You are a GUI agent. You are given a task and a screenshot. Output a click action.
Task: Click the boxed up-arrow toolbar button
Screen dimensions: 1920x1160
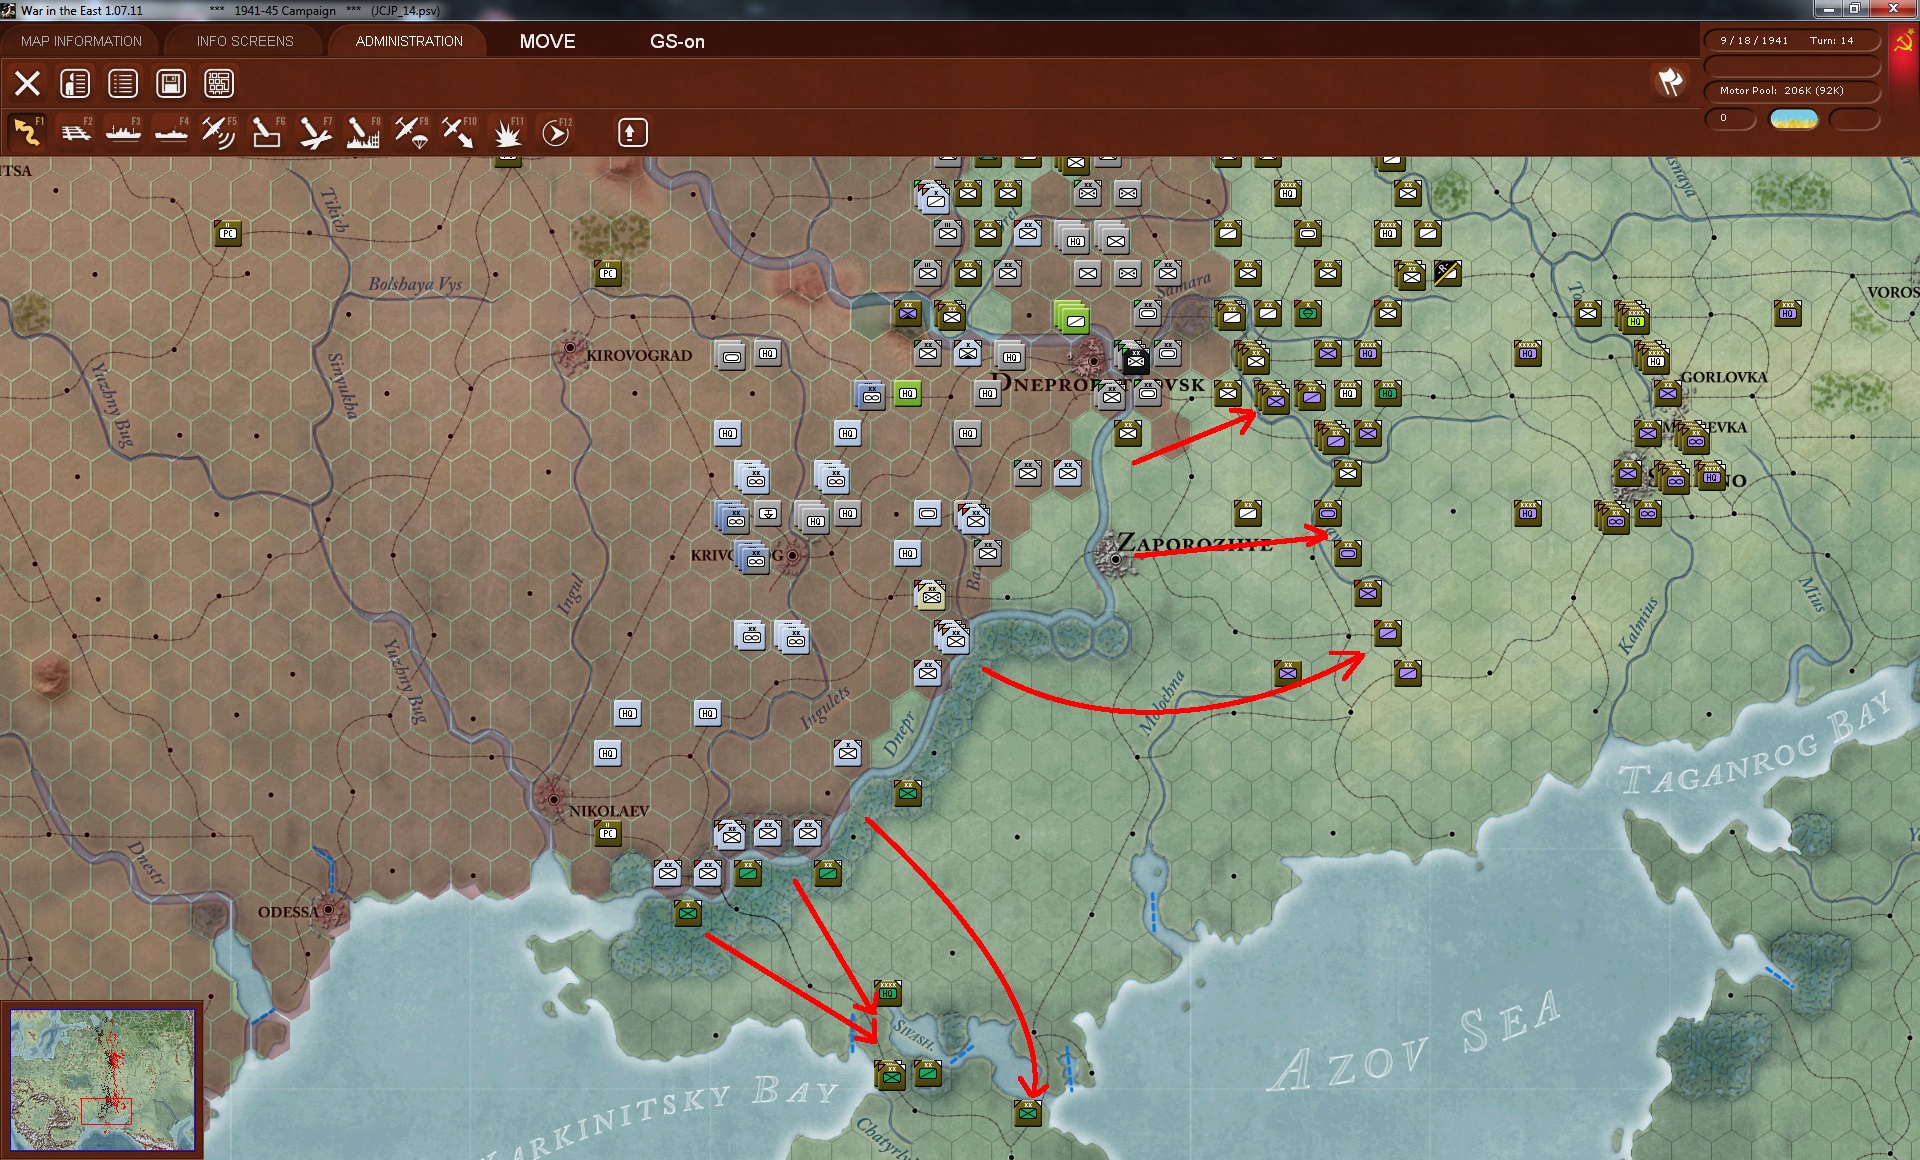[632, 132]
